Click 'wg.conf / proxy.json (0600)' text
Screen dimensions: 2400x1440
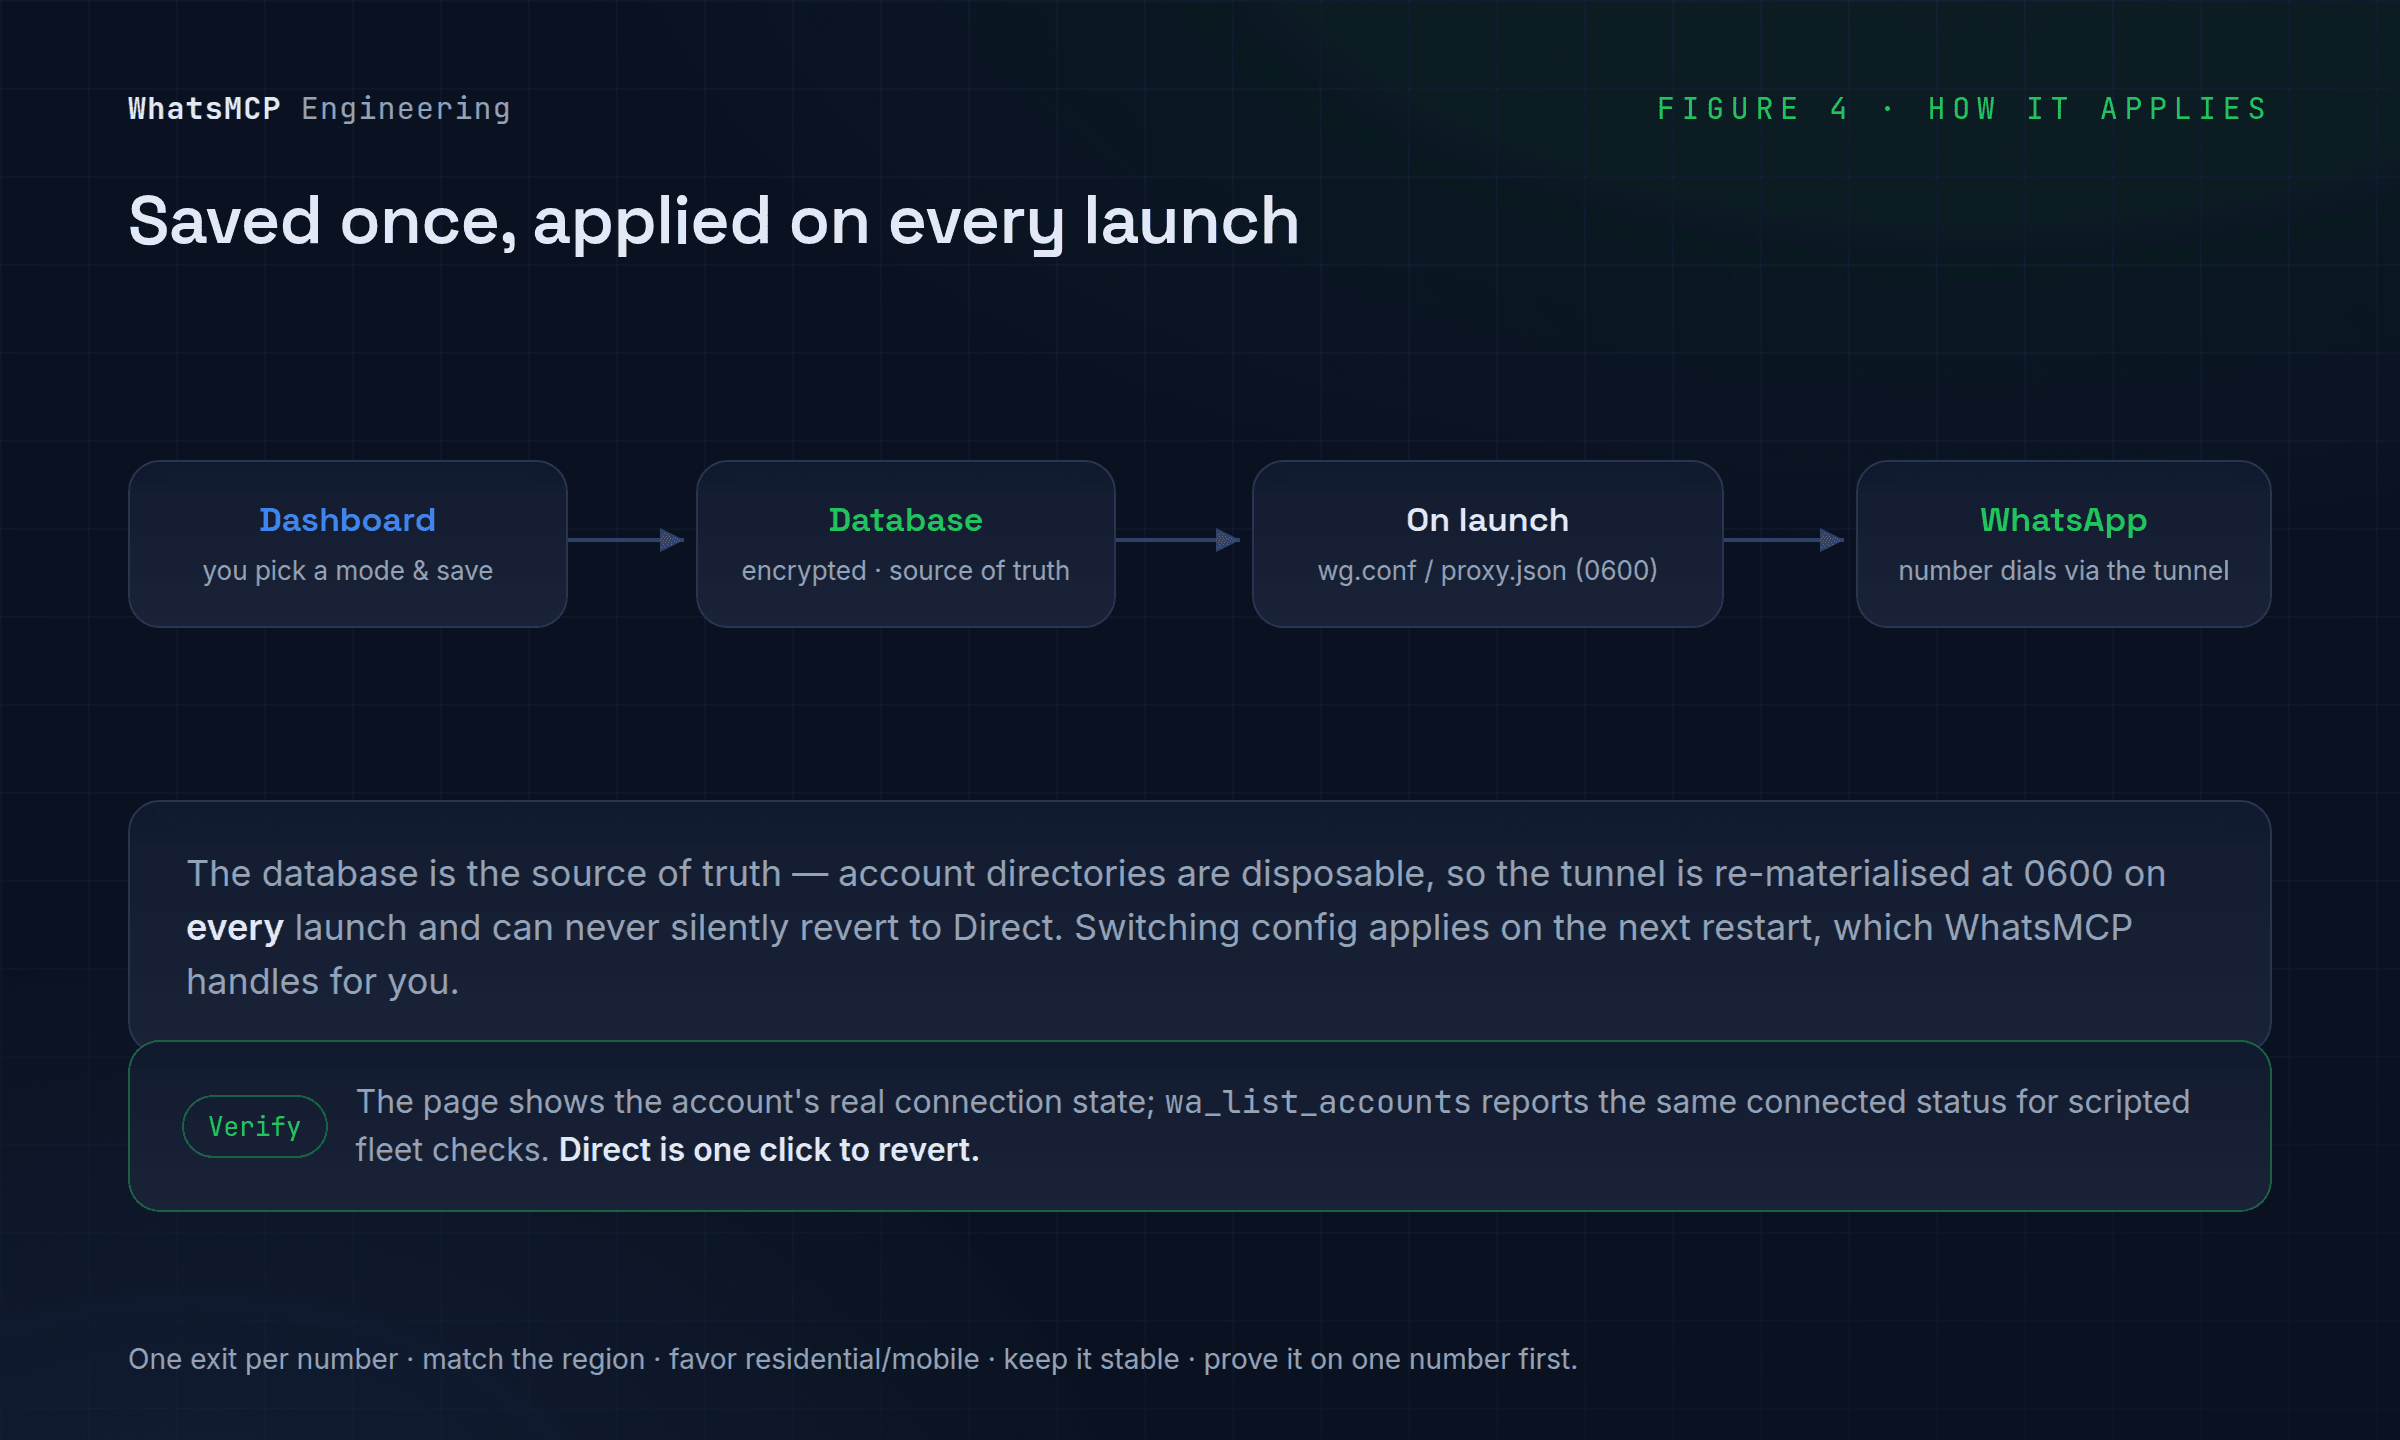click(1488, 570)
